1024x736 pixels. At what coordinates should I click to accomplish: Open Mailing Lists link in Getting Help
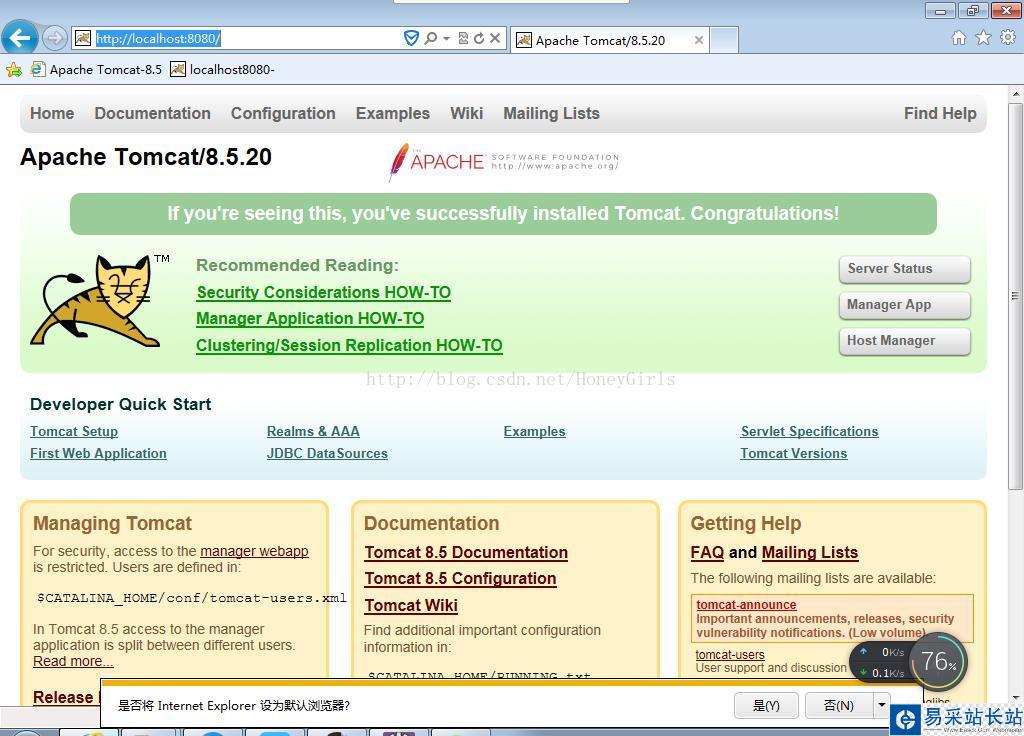pos(810,552)
